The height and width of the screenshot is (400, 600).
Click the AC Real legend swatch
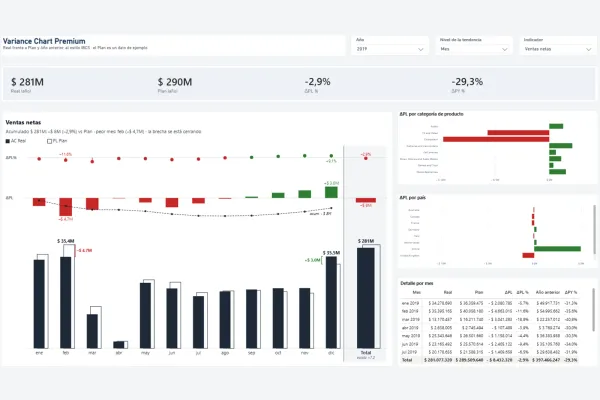tap(8, 141)
